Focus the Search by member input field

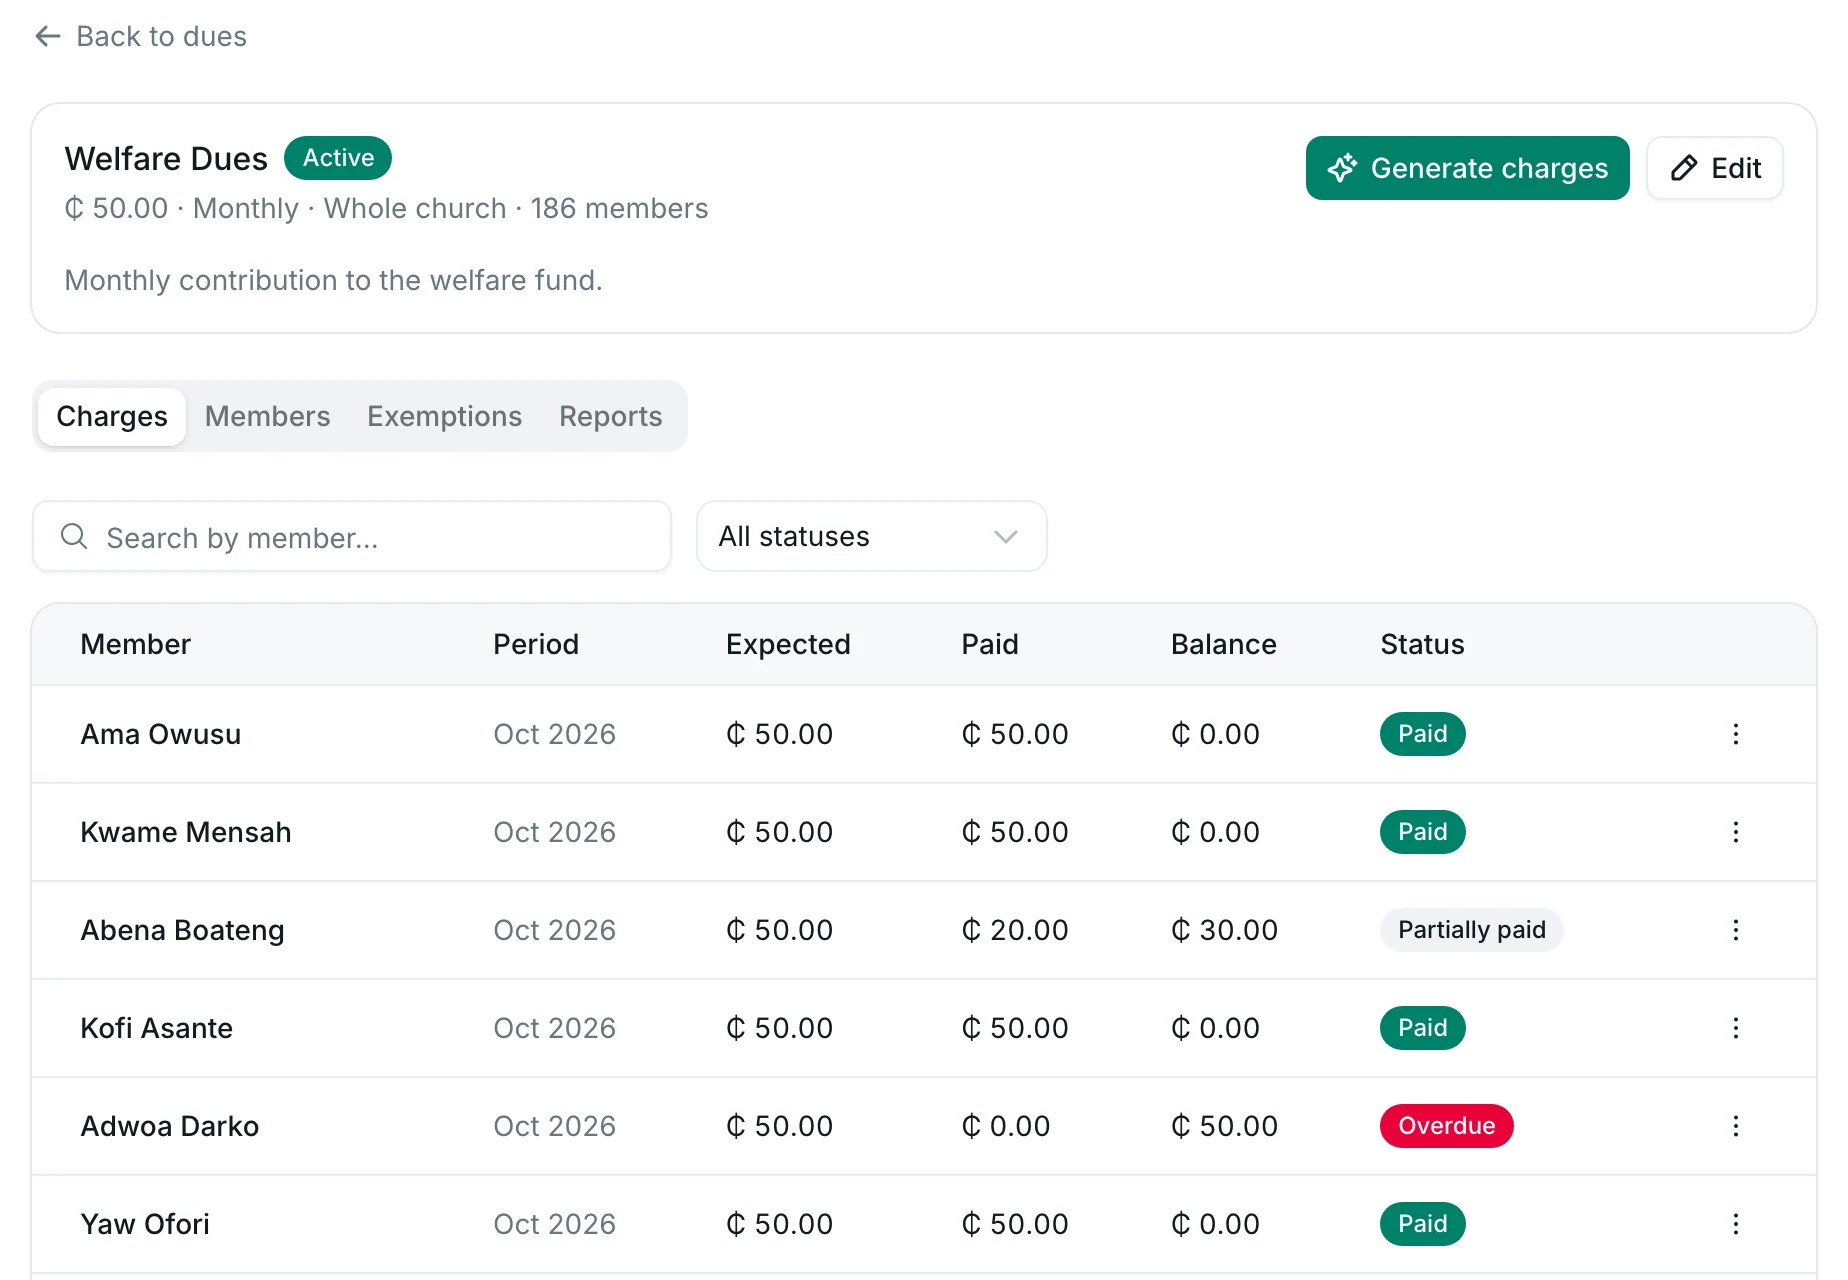point(352,536)
